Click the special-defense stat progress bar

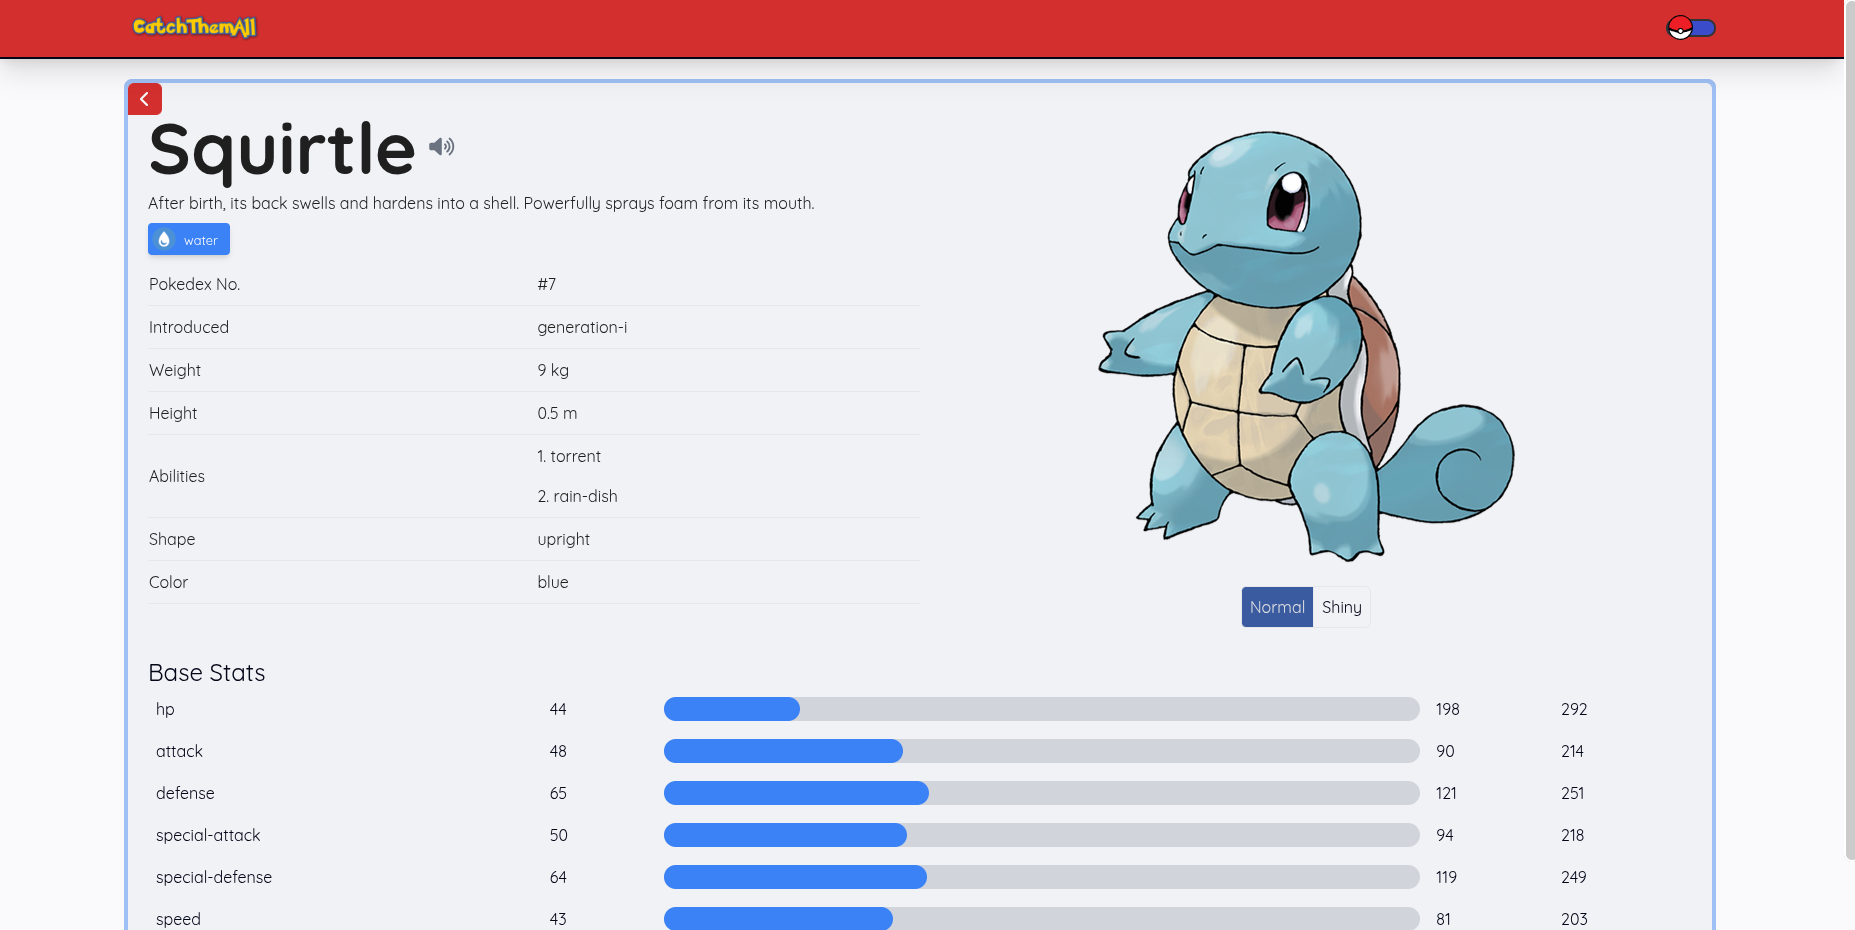tap(1041, 877)
